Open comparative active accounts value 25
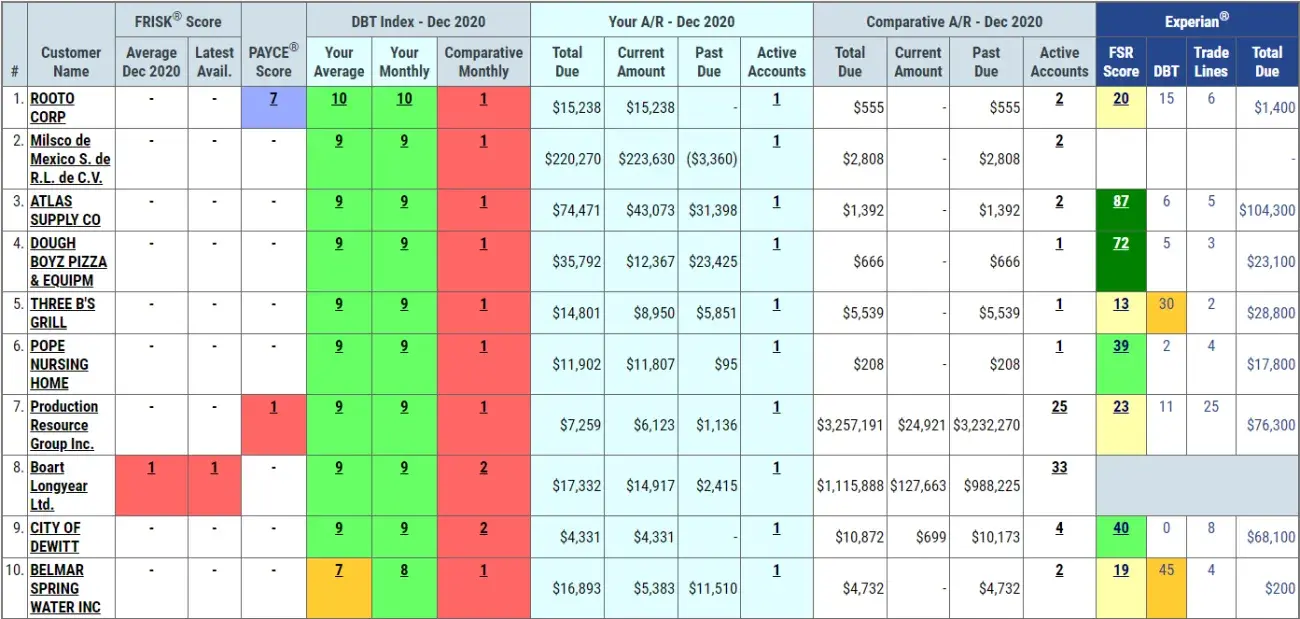The width and height of the screenshot is (1300, 619). (x=1059, y=406)
